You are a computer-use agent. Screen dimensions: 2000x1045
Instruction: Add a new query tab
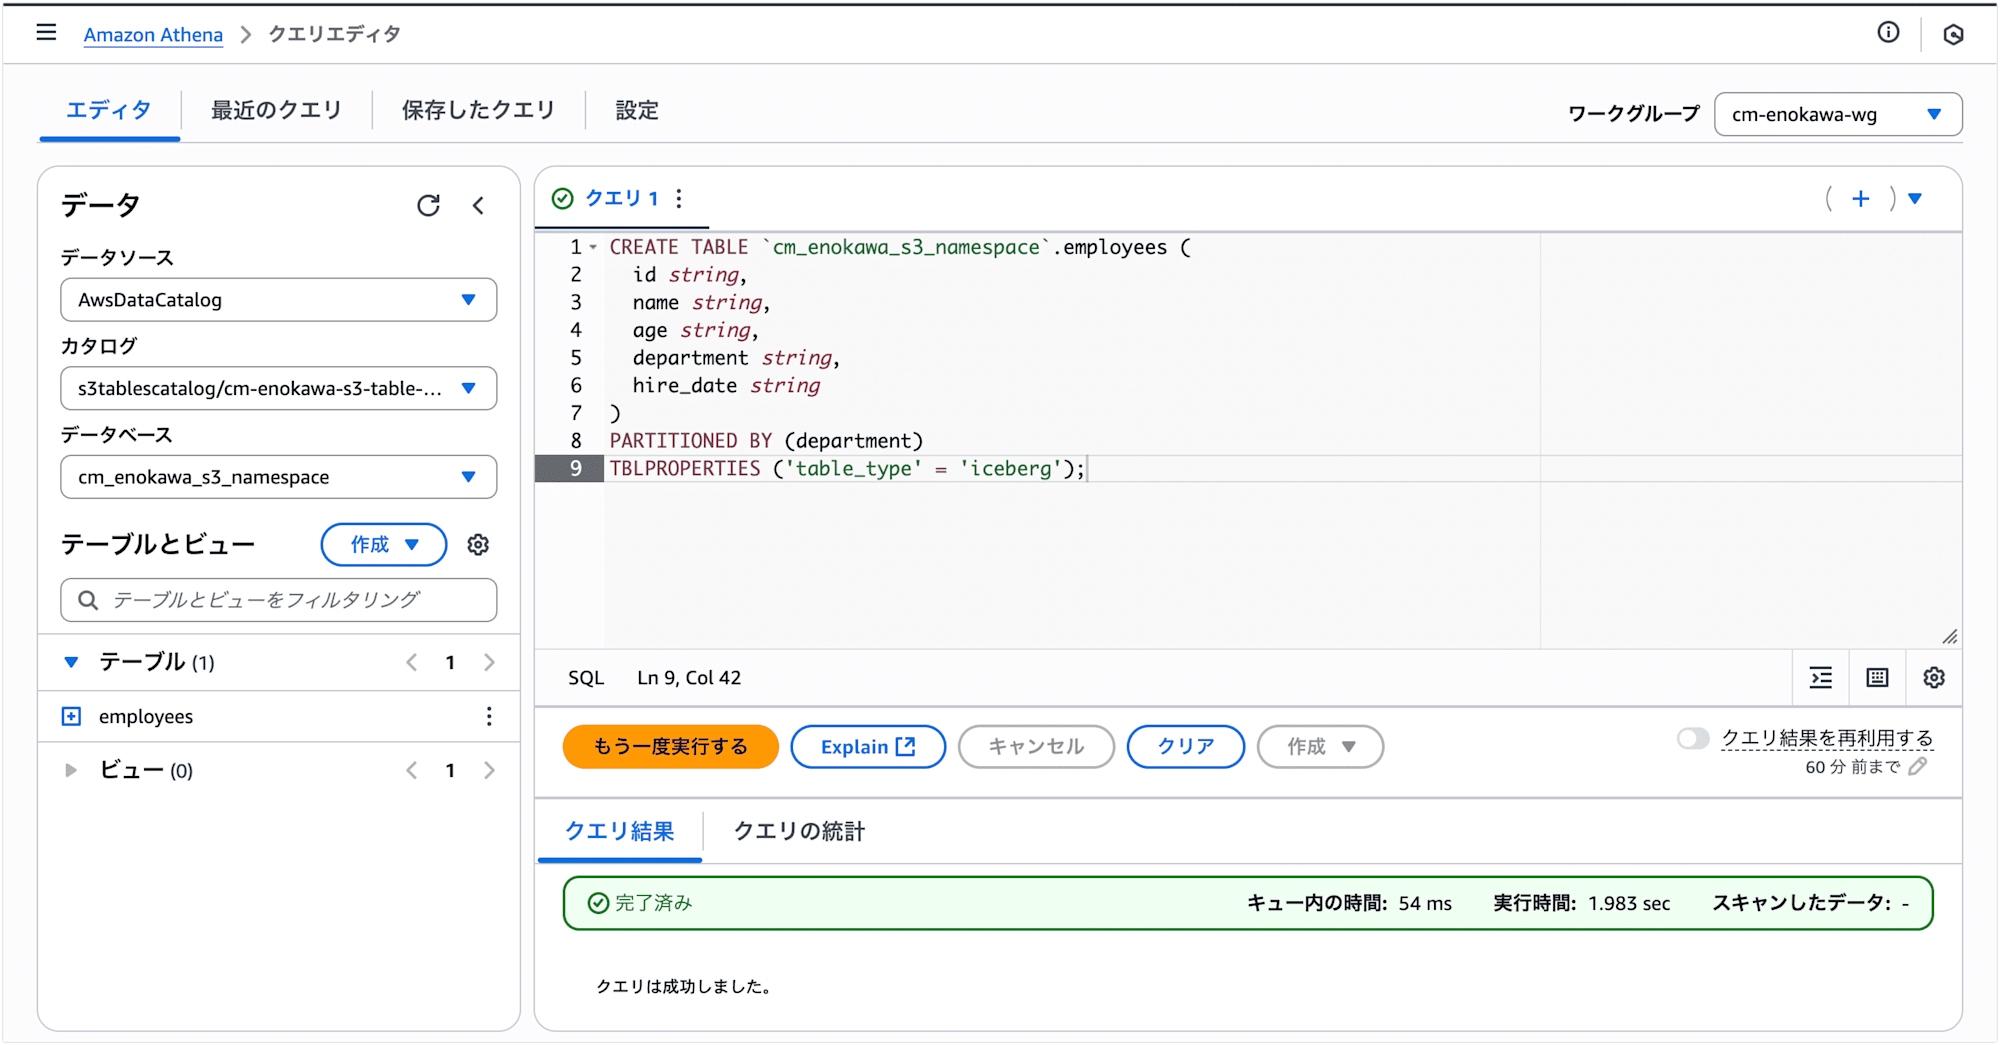[x=1860, y=198]
